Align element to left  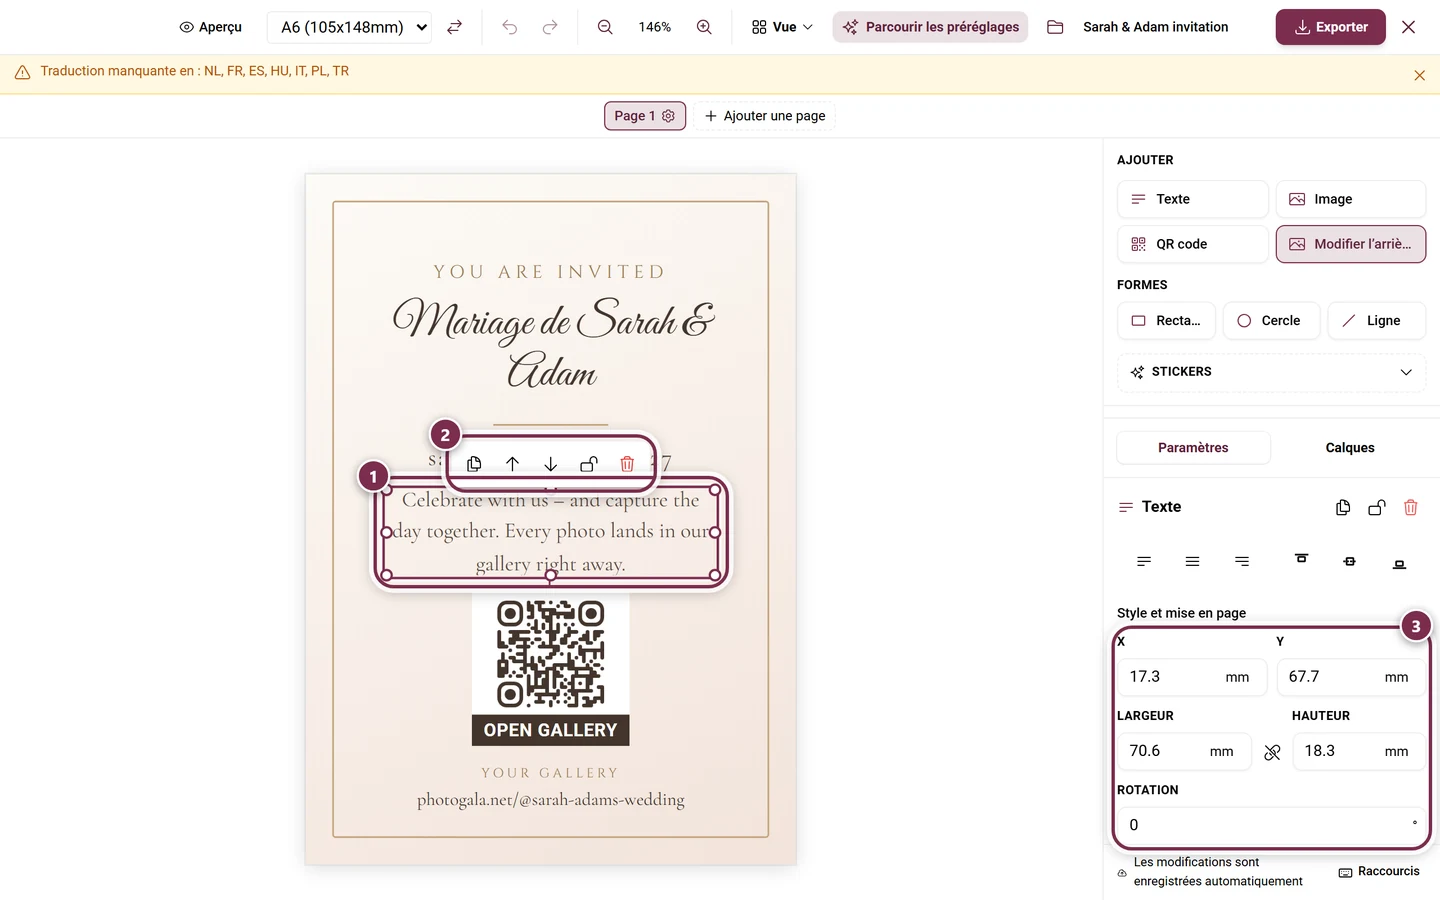click(1144, 562)
